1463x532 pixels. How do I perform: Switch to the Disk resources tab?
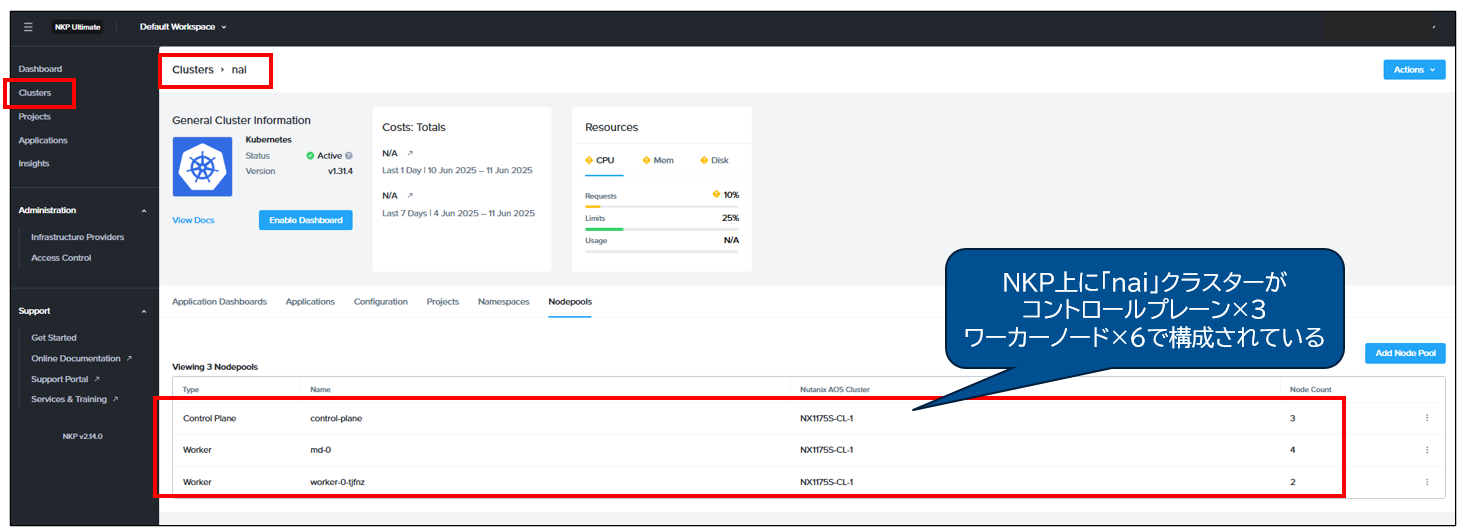714,160
